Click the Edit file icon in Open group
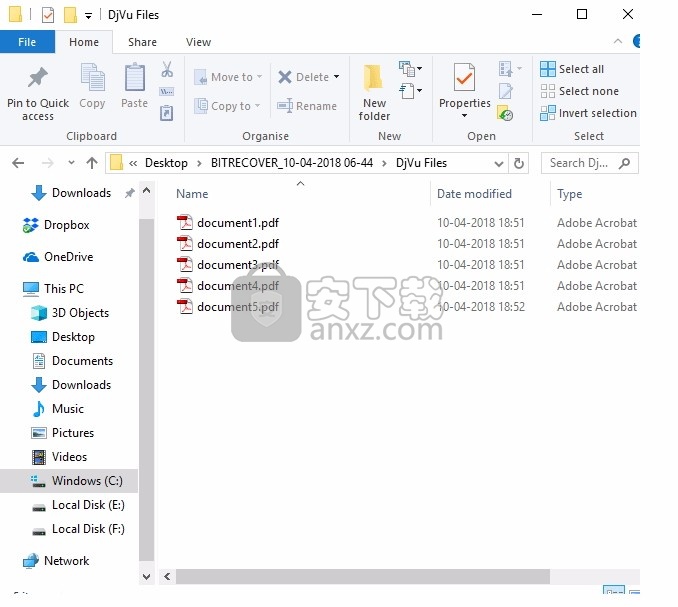Viewport: 678px width, 607px height. pos(505,91)
